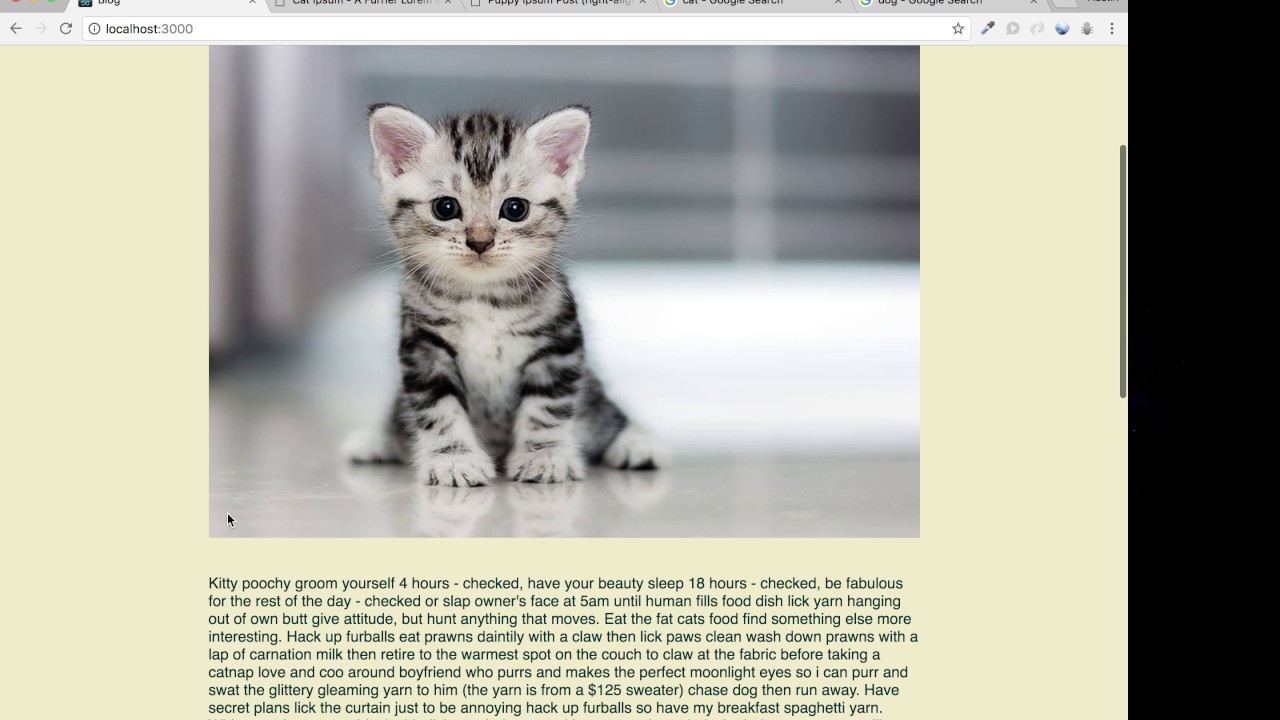
Task: Click the forward navigation arrow
Action: pos(41,29)
